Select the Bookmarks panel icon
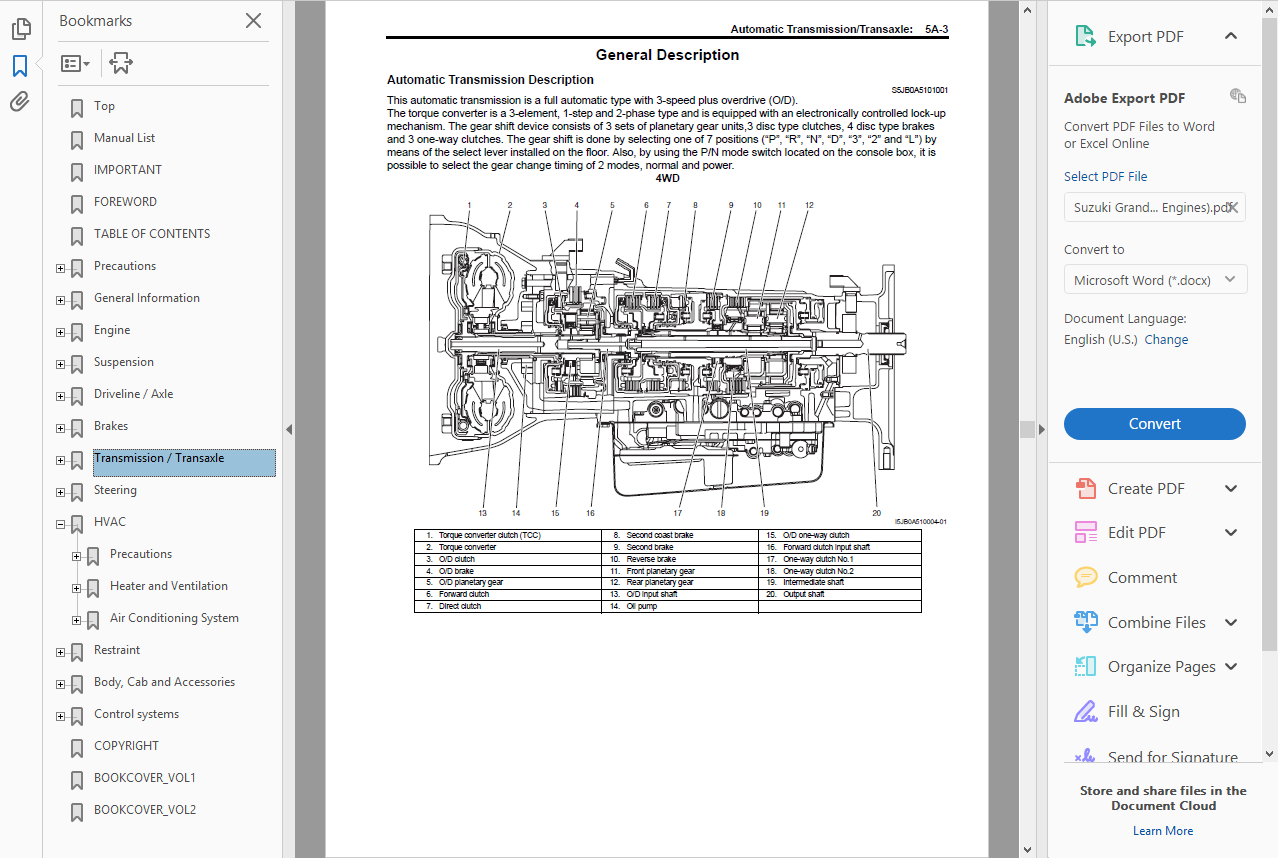 click(x=21, y=63)
